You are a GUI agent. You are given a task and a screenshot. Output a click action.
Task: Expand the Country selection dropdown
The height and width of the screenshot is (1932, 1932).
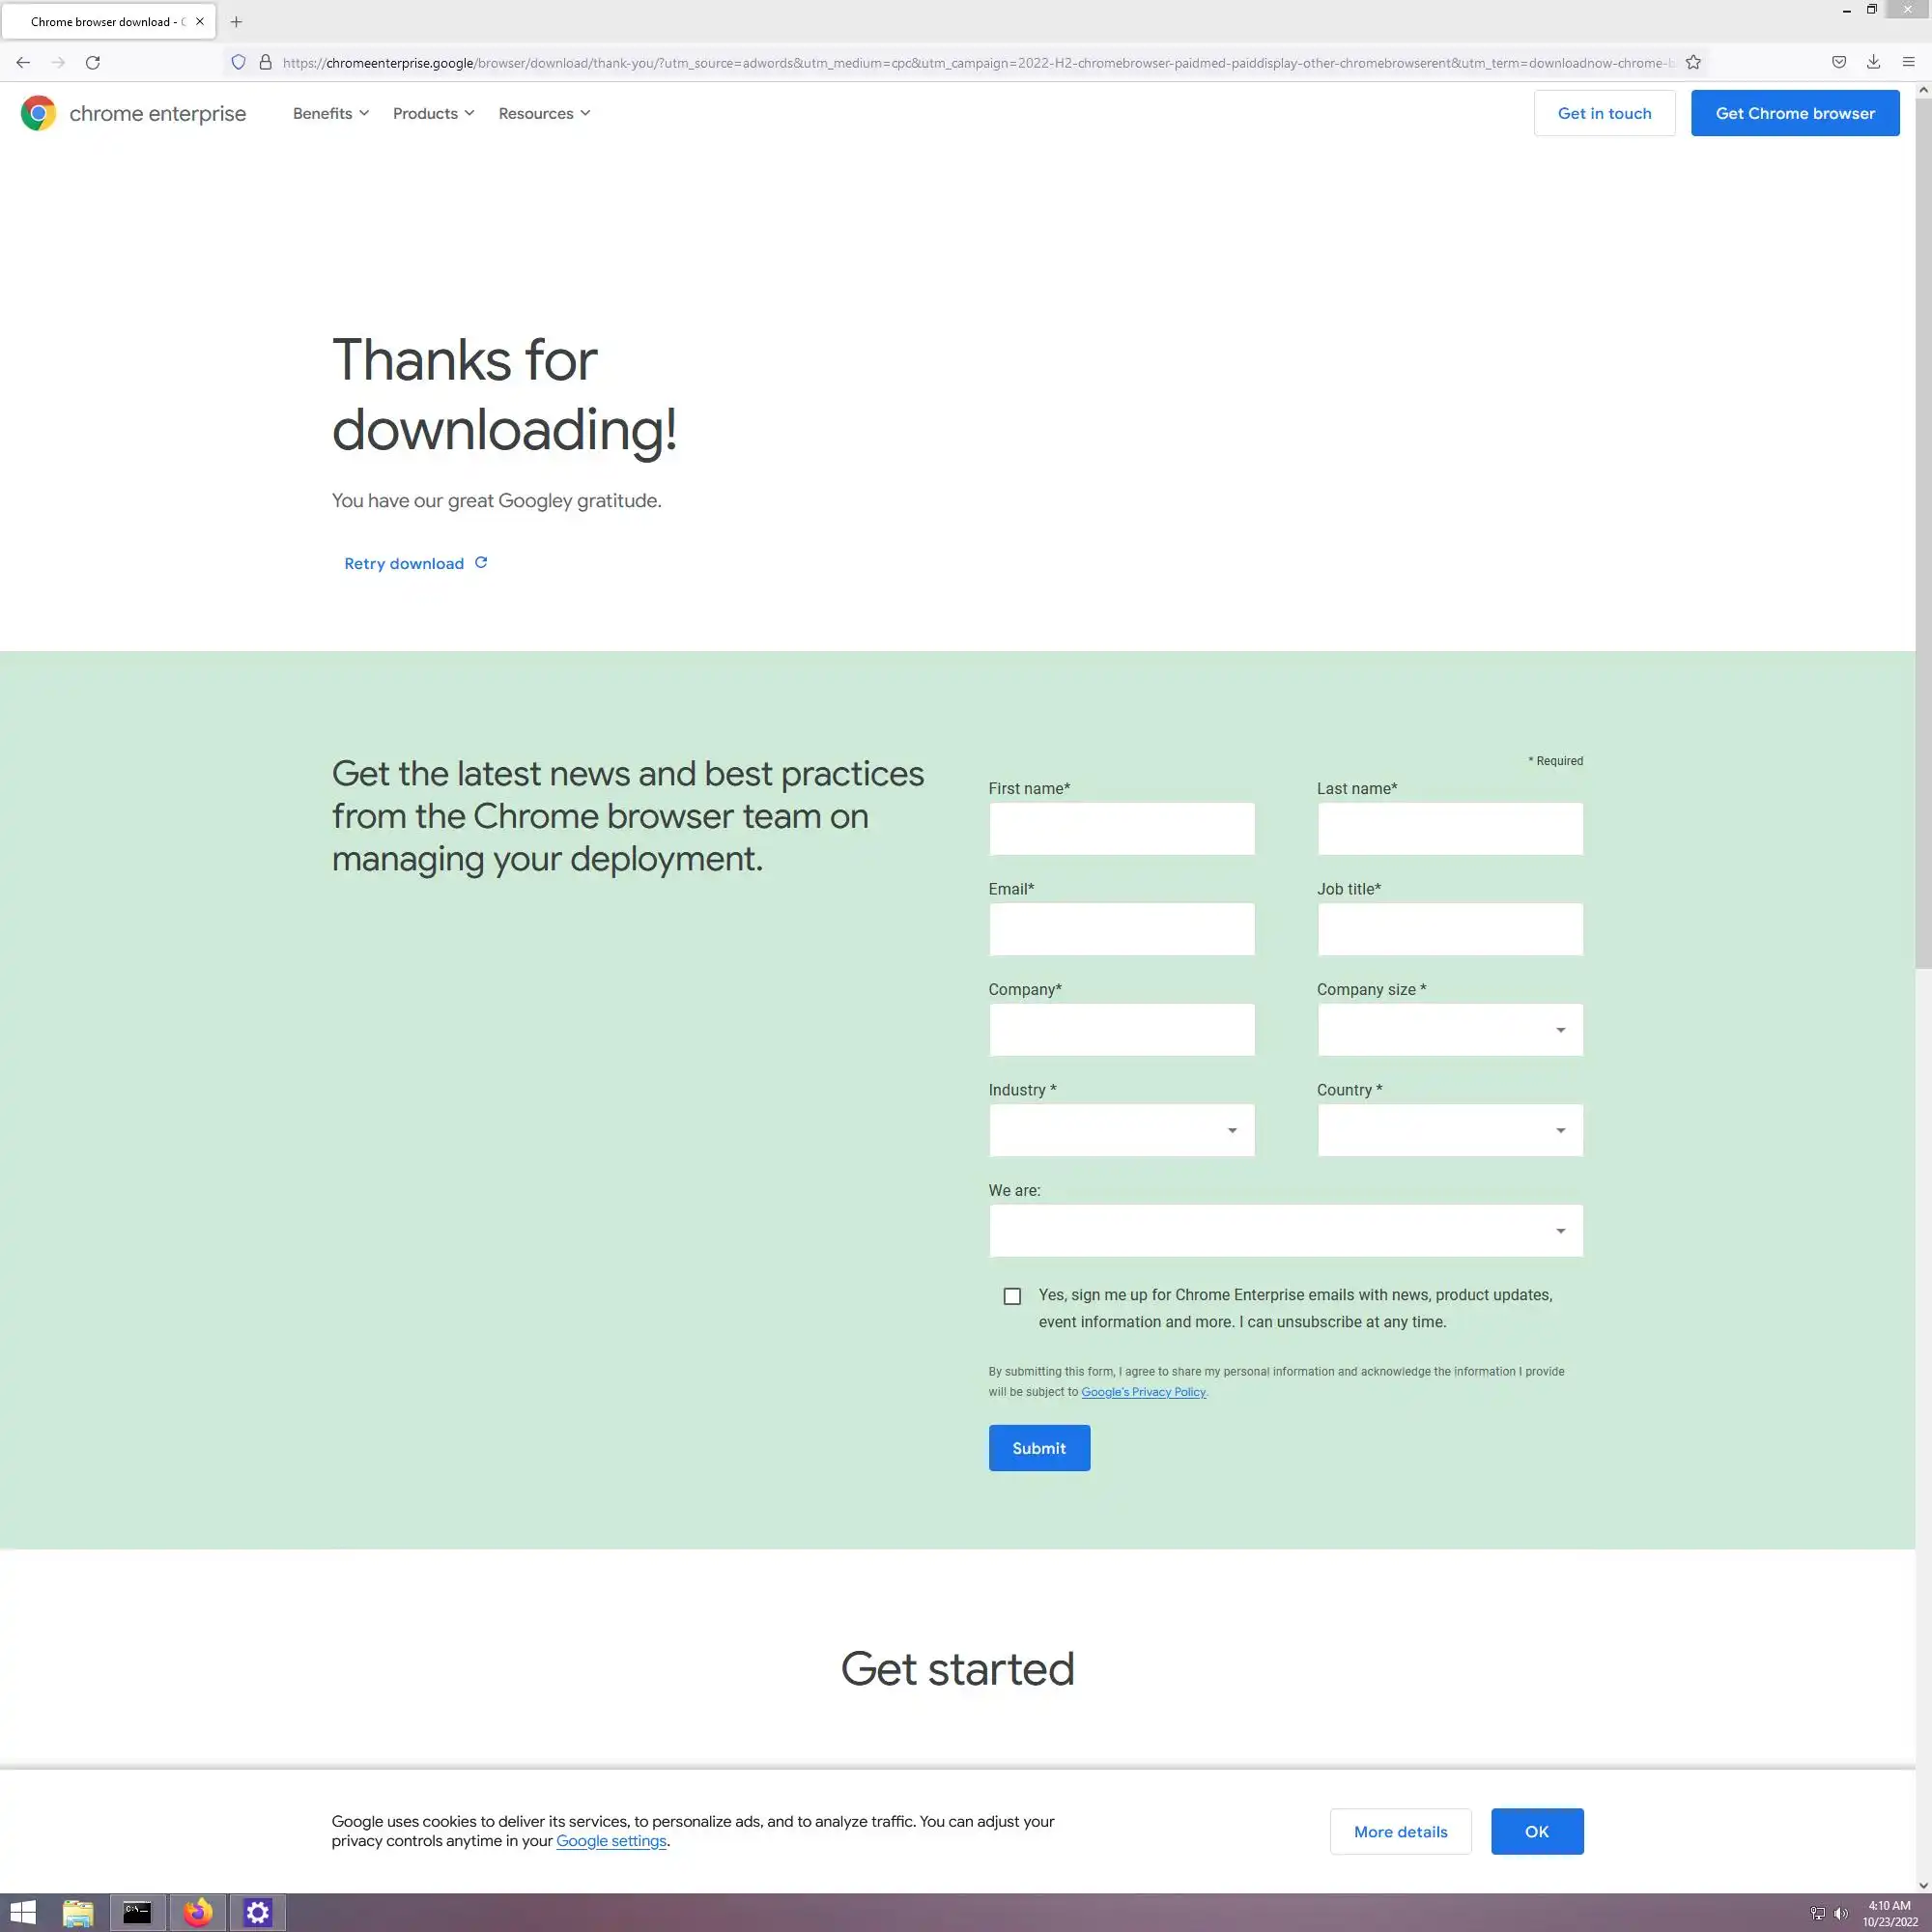[1449, 1130]
